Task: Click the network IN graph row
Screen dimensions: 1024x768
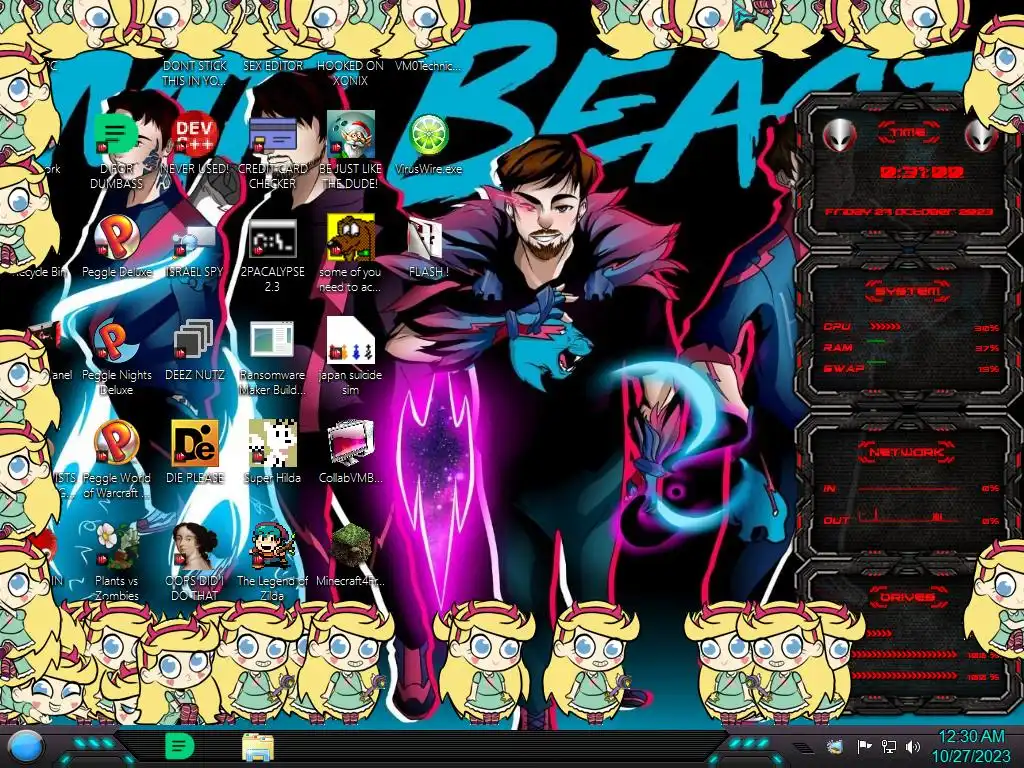Action: [910, 488]
